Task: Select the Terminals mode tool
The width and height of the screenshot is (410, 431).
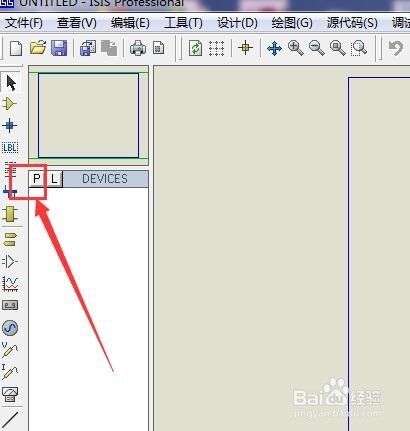Action: (10, 239)
